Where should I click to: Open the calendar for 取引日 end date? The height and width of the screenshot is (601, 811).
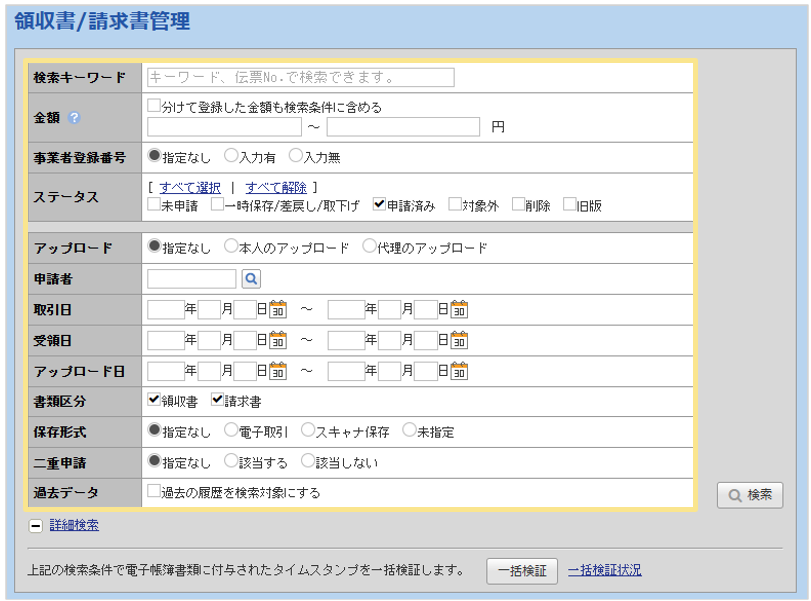click(459, 310)
